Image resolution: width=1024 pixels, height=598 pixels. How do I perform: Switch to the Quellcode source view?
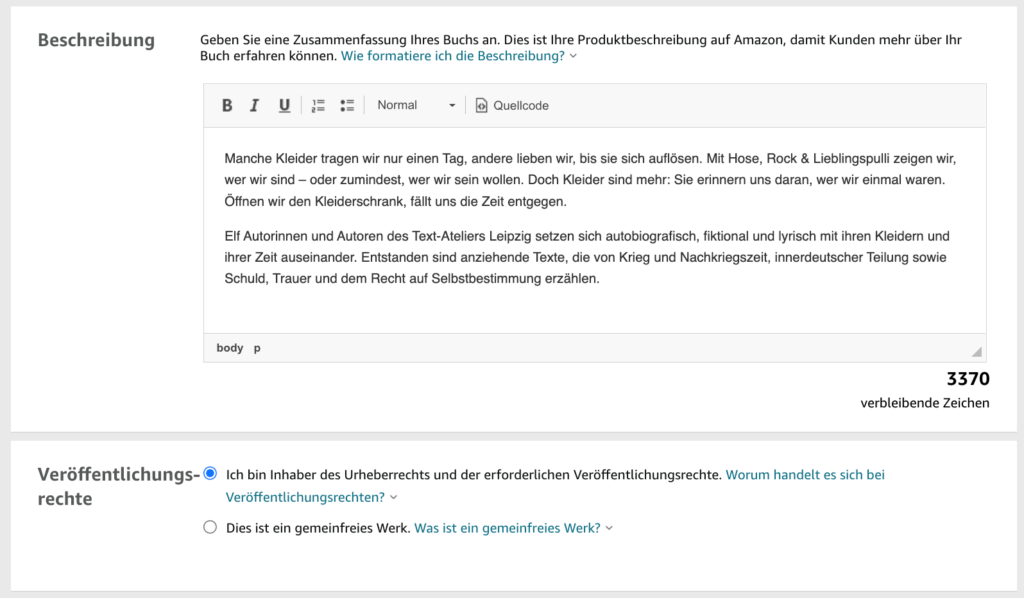point(511,104)
